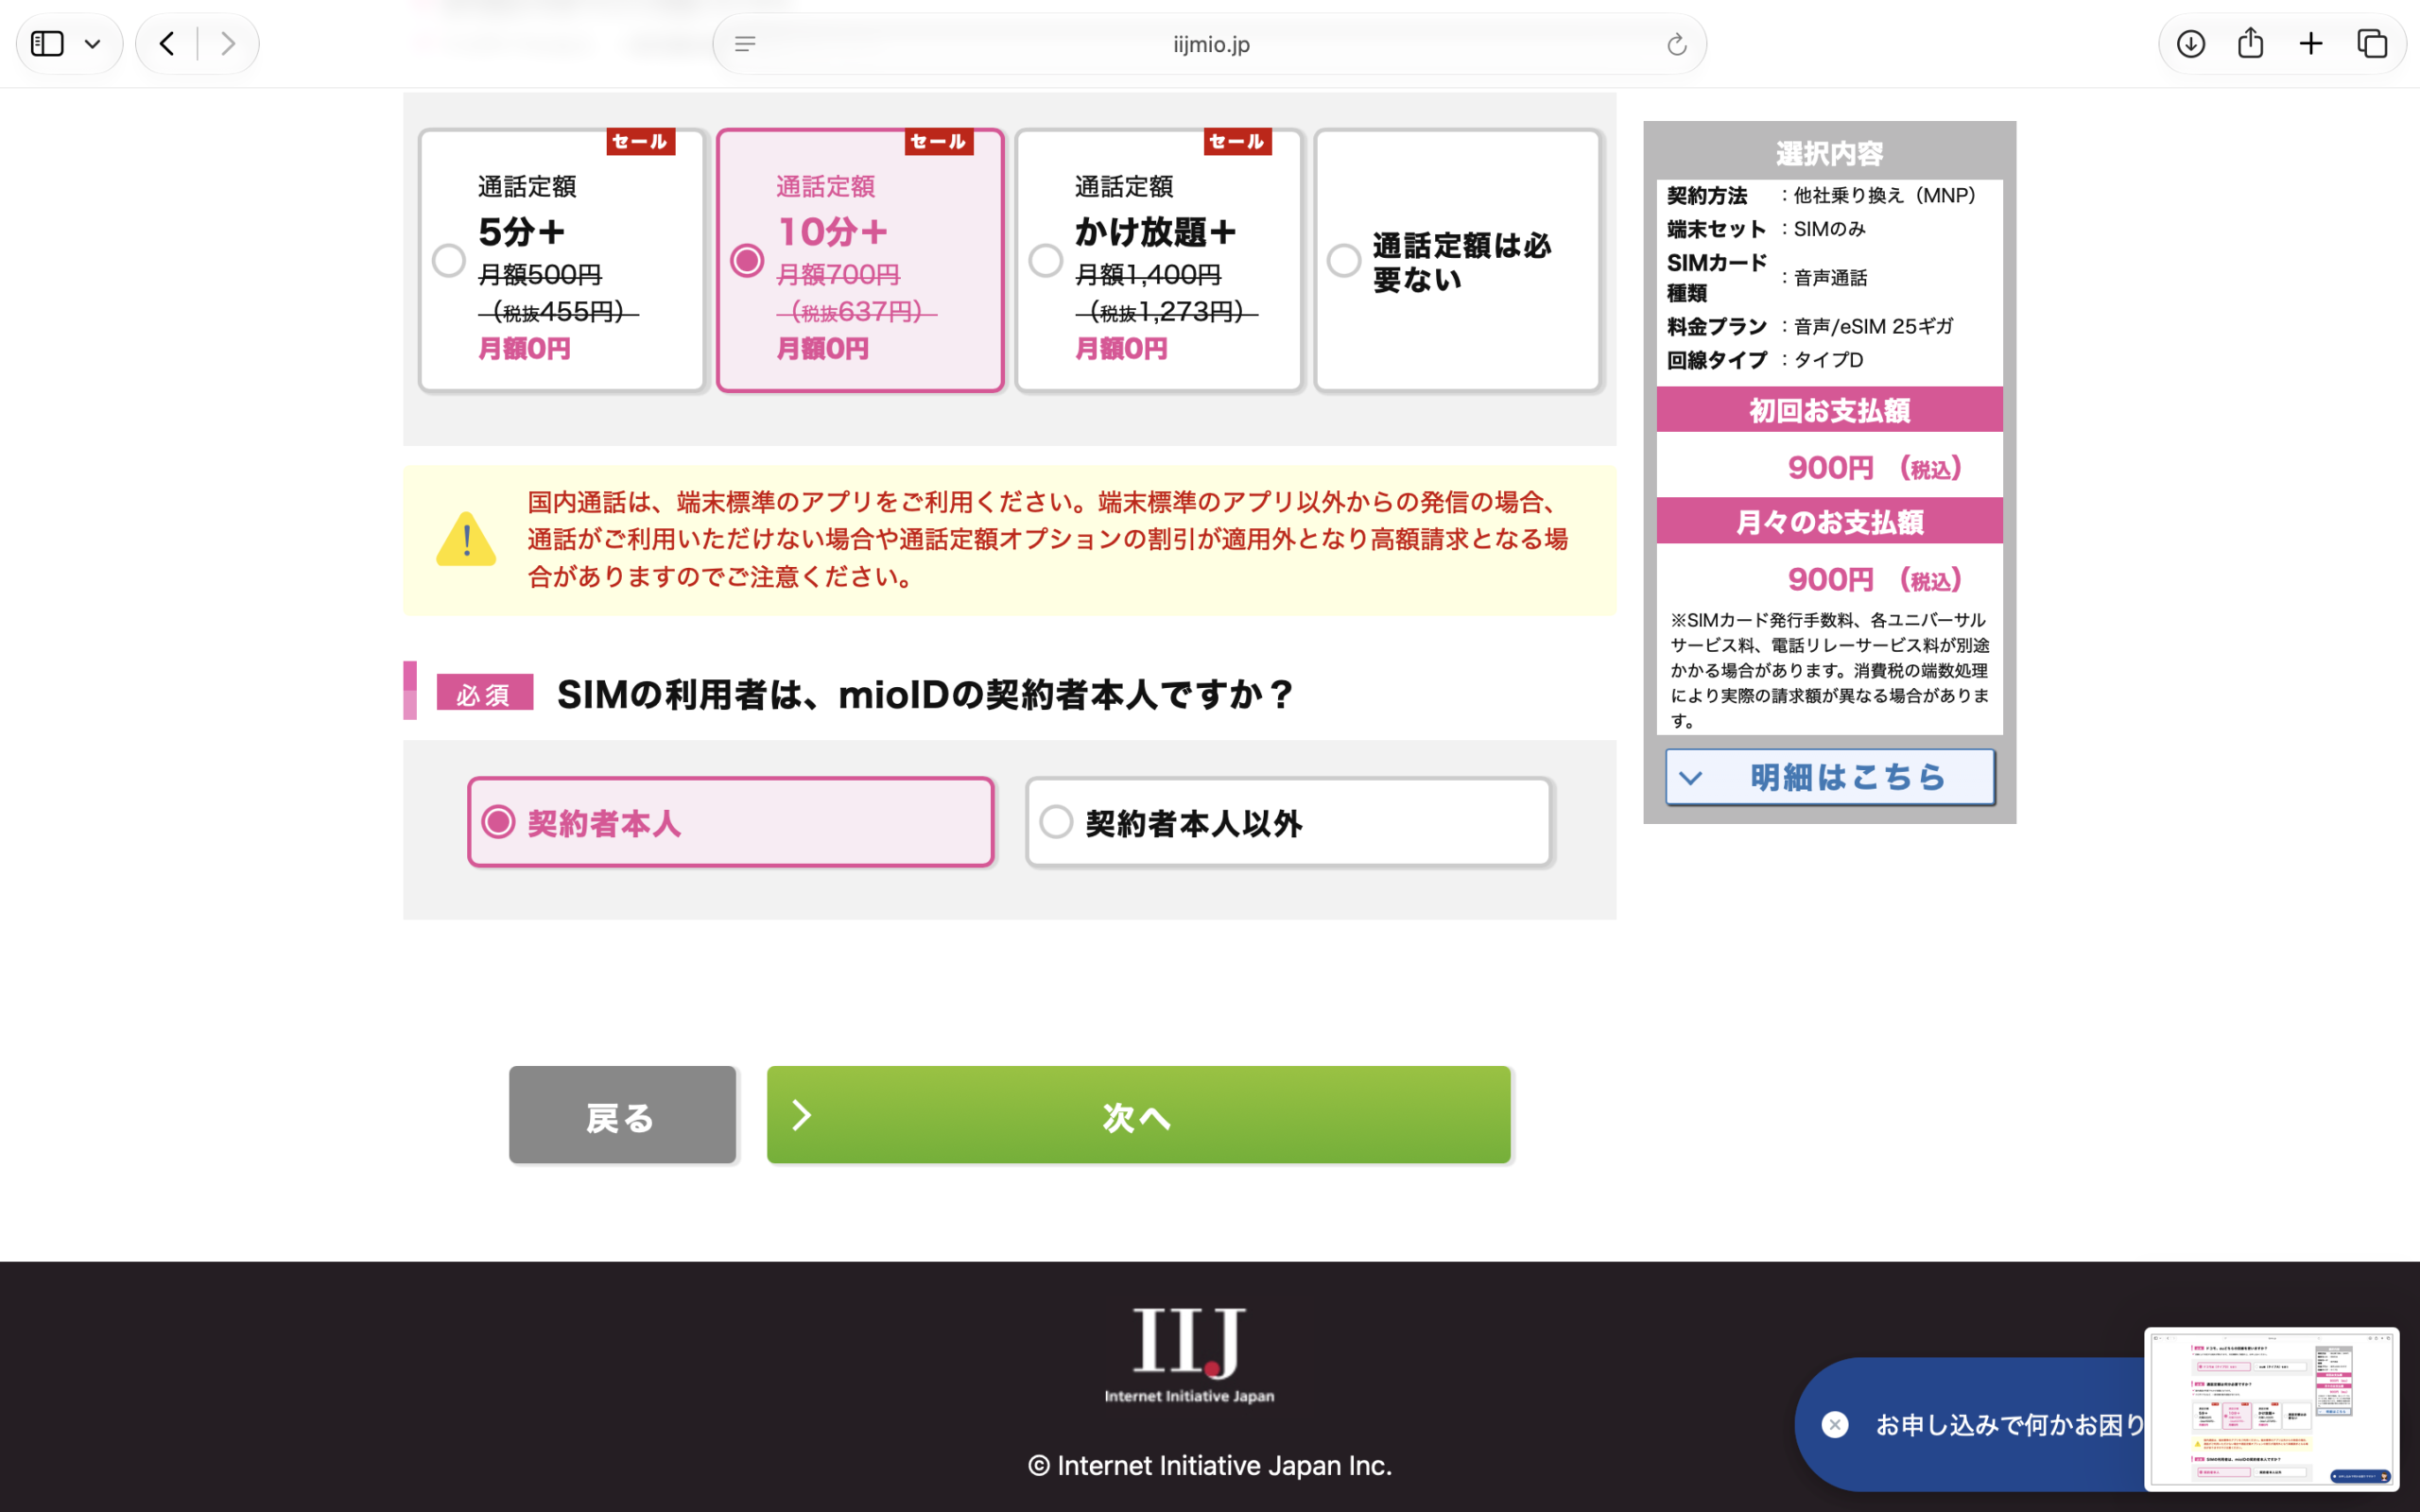This screenshot has width=2420, height=1512.
Task: Open the reader view icon in address bar
Action: tap(745, 44)
